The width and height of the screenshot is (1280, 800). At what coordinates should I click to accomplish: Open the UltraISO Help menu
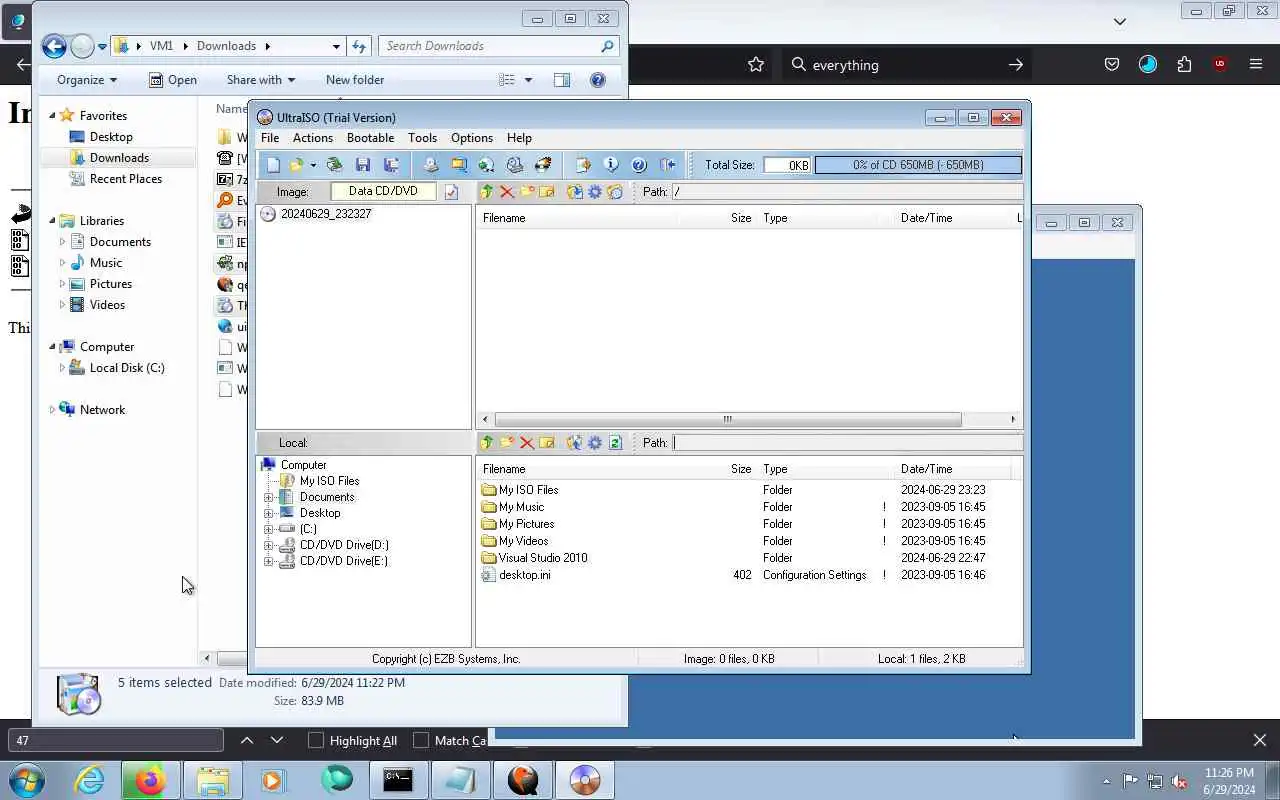point(519,138)
